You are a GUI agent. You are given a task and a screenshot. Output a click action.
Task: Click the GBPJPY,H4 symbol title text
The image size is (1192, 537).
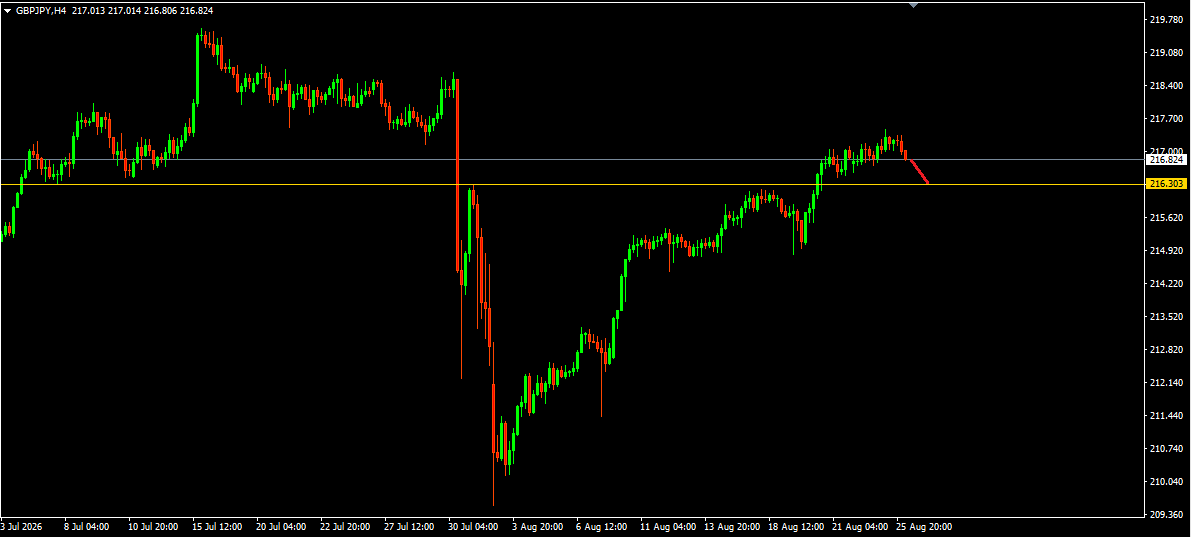coord(41,11)
